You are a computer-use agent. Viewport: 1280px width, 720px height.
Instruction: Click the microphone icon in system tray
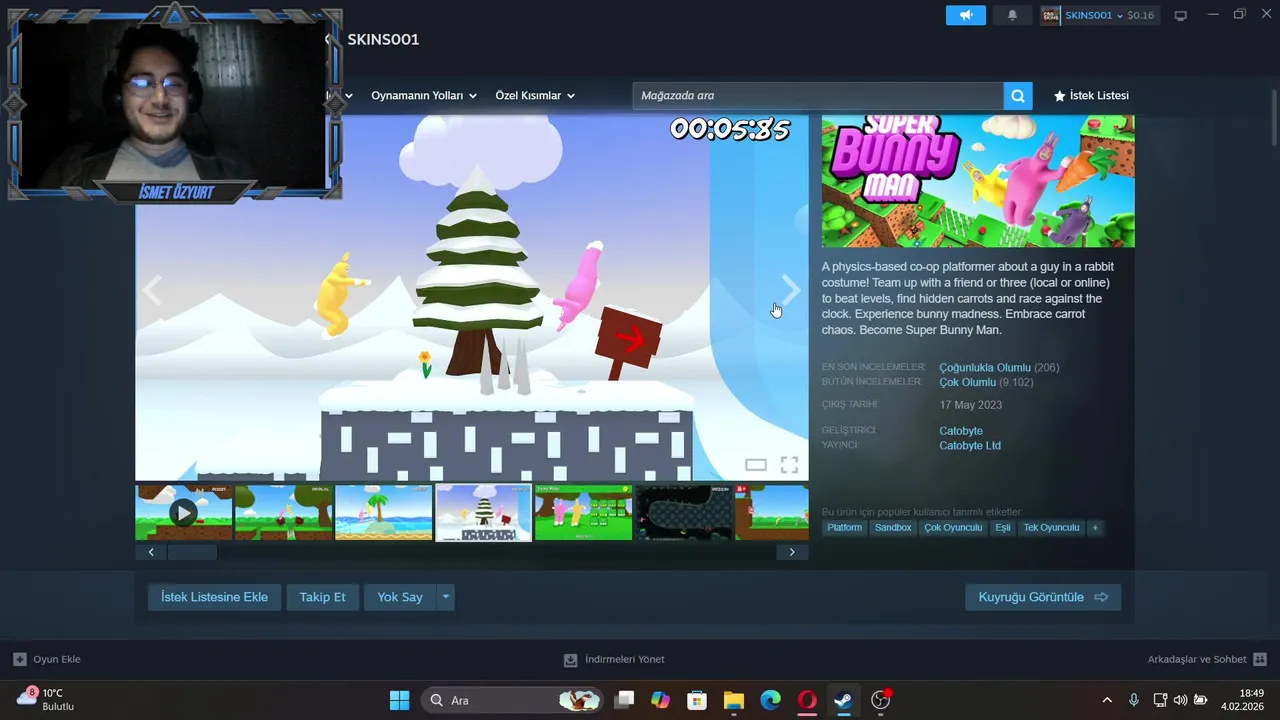coord(1133,700)
